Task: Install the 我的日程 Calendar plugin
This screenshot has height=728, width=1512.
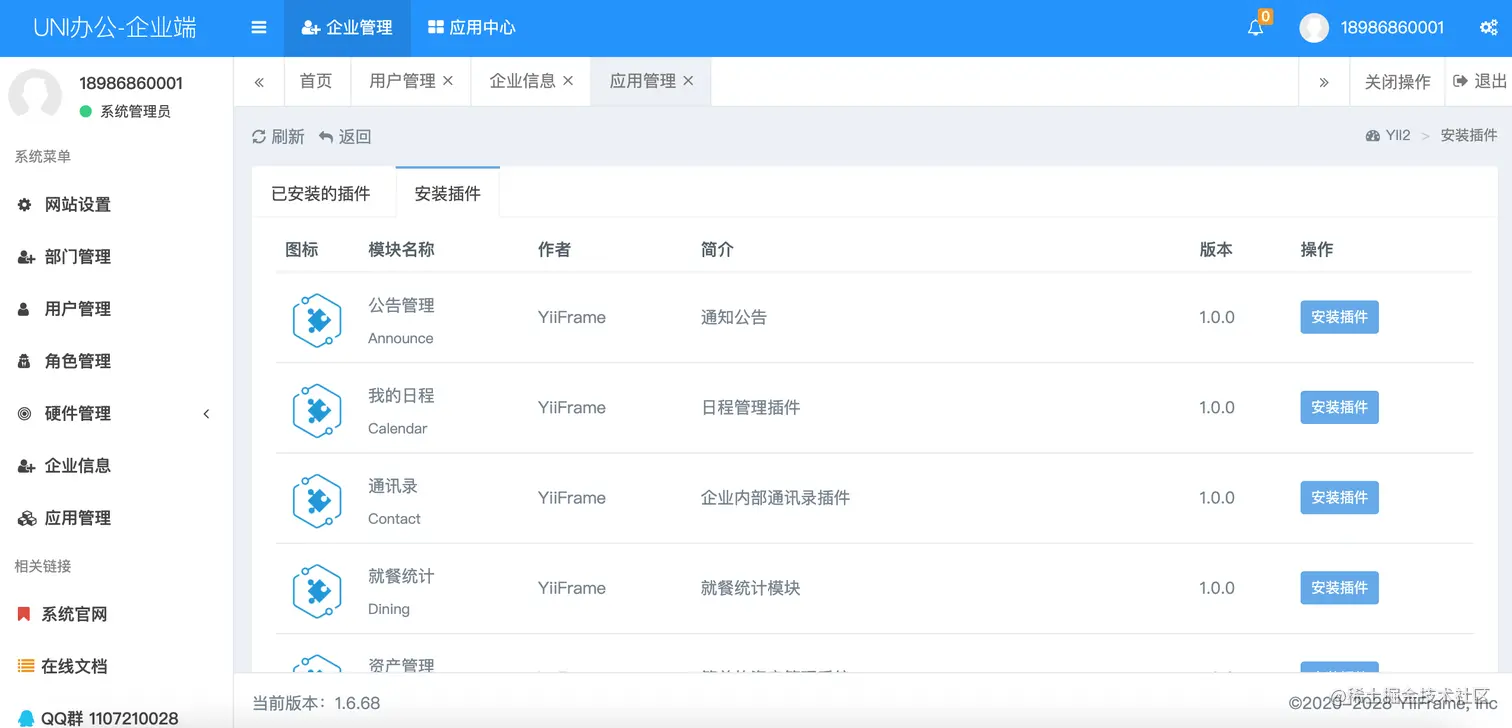Action: (1339, 407)
